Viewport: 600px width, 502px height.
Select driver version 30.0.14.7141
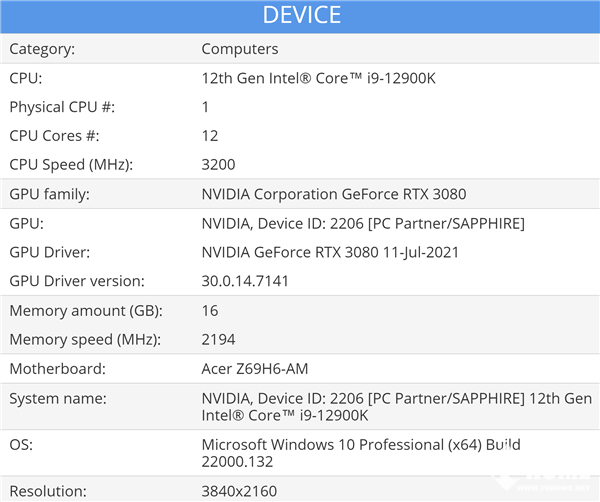(245, 281)
